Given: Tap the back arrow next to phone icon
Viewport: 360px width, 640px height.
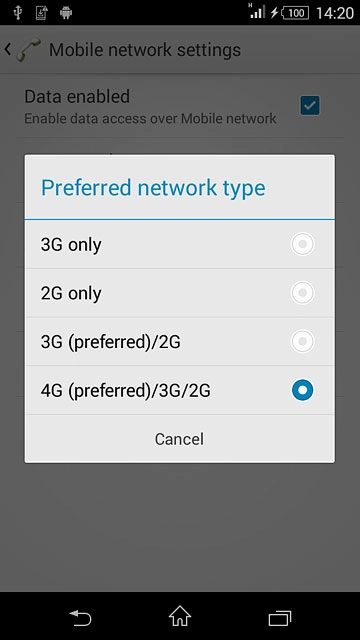Looking at the screenshot, I should click(x=7, y=50).
